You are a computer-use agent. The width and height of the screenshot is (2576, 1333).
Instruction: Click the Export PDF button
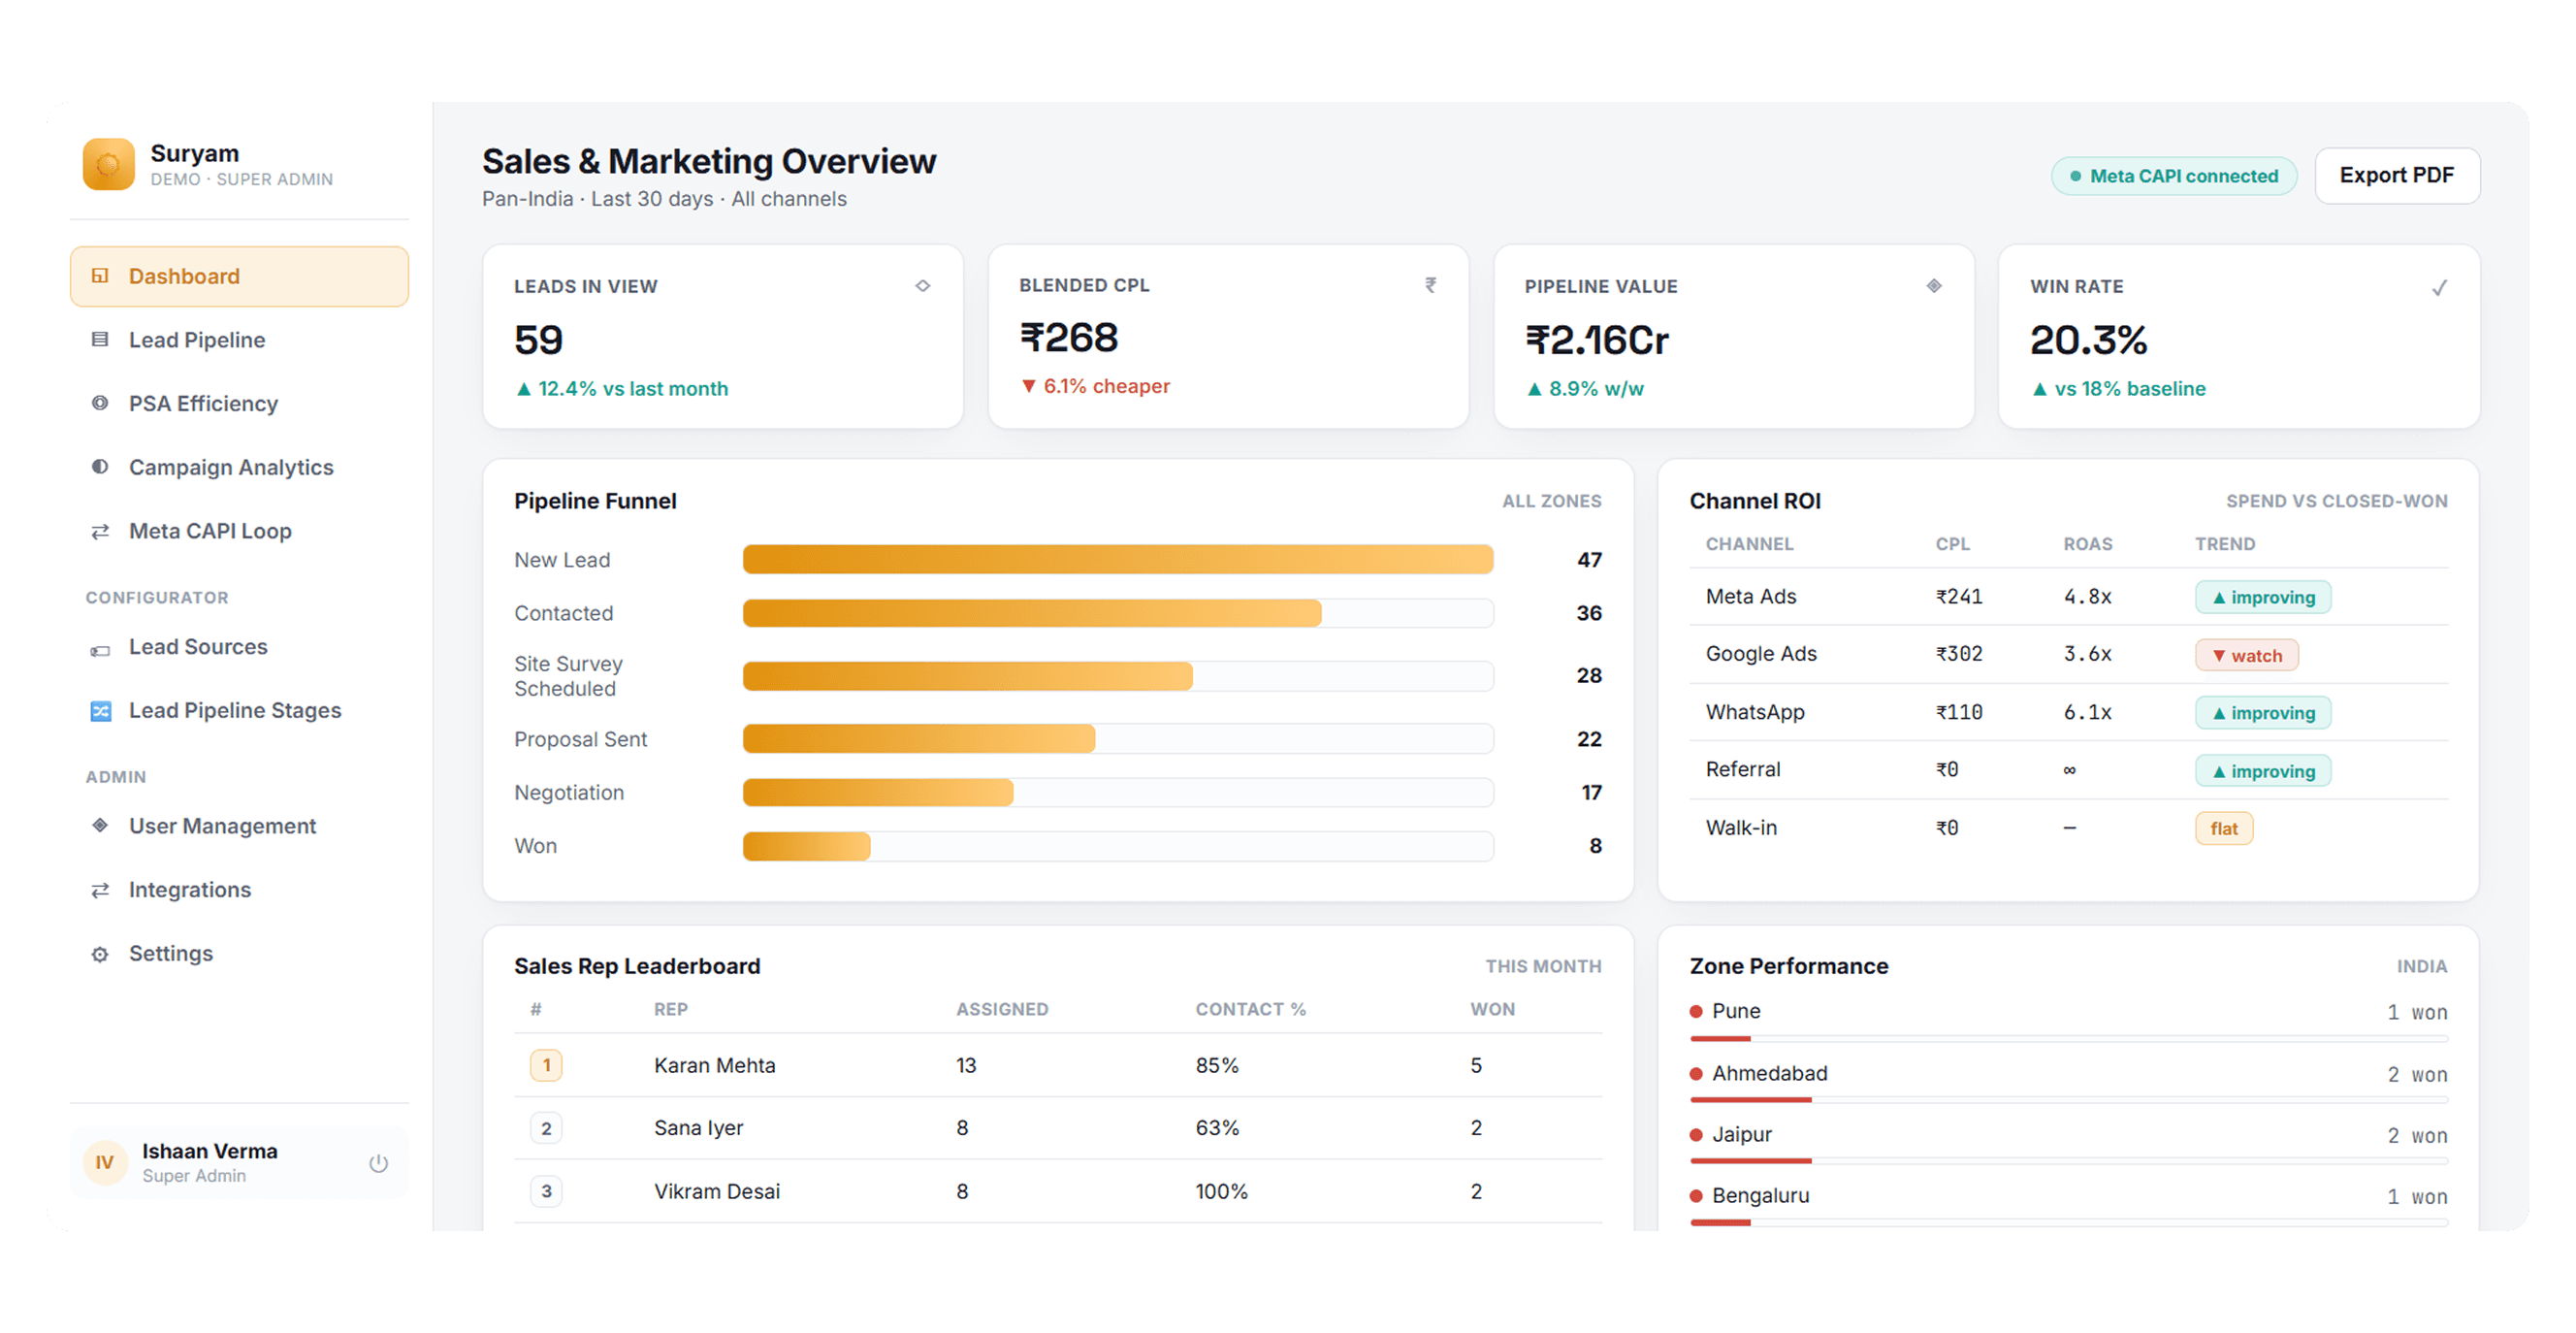[2397, 176]
